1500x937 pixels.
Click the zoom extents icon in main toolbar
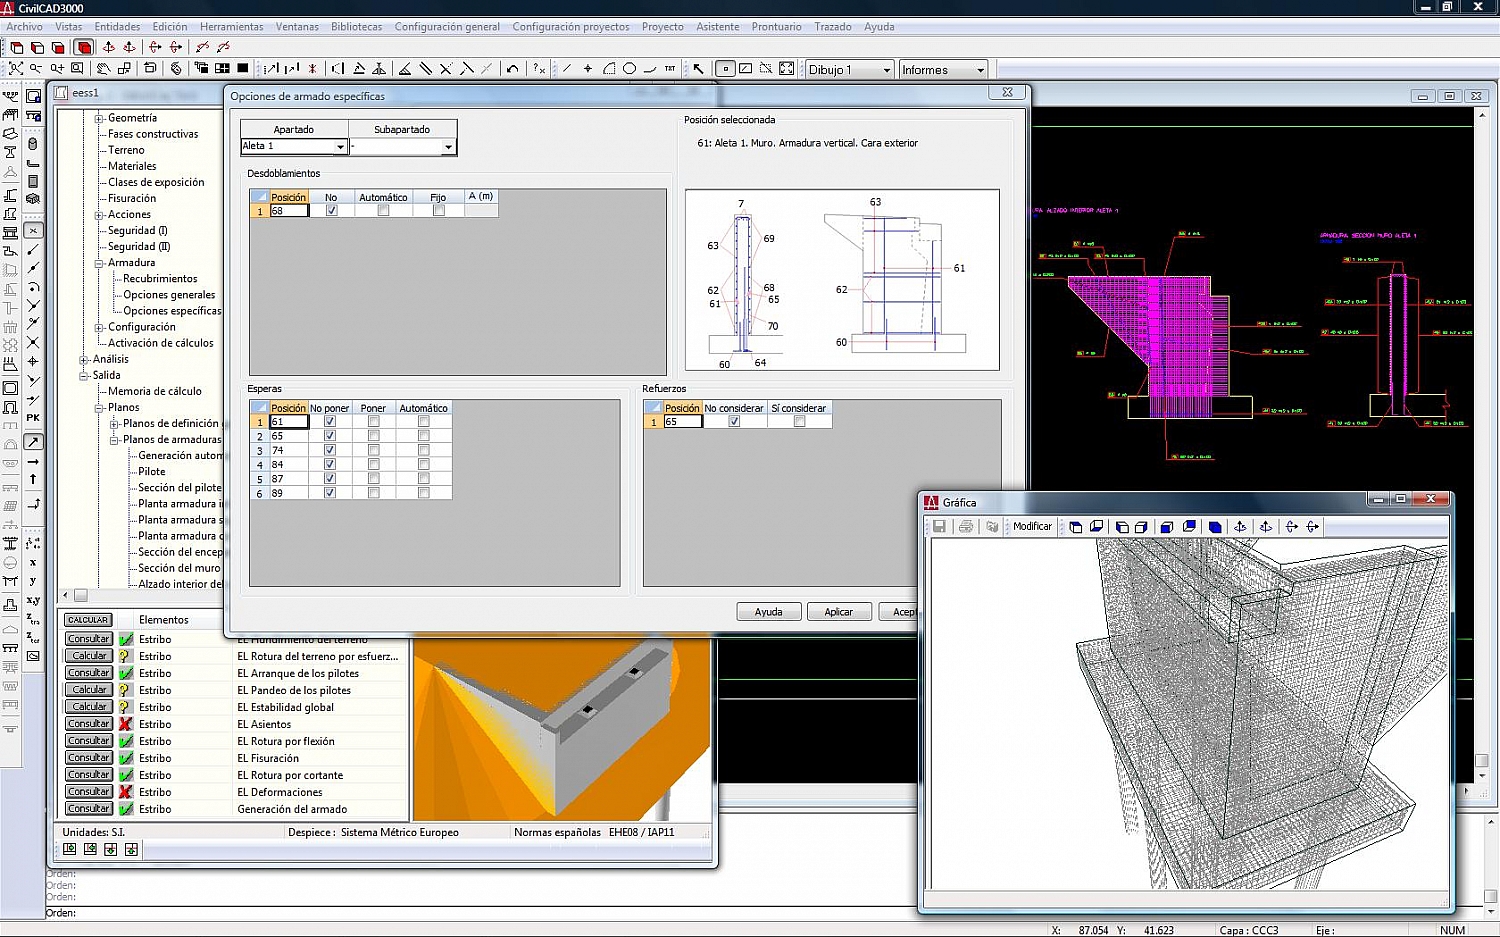point(16,69)
